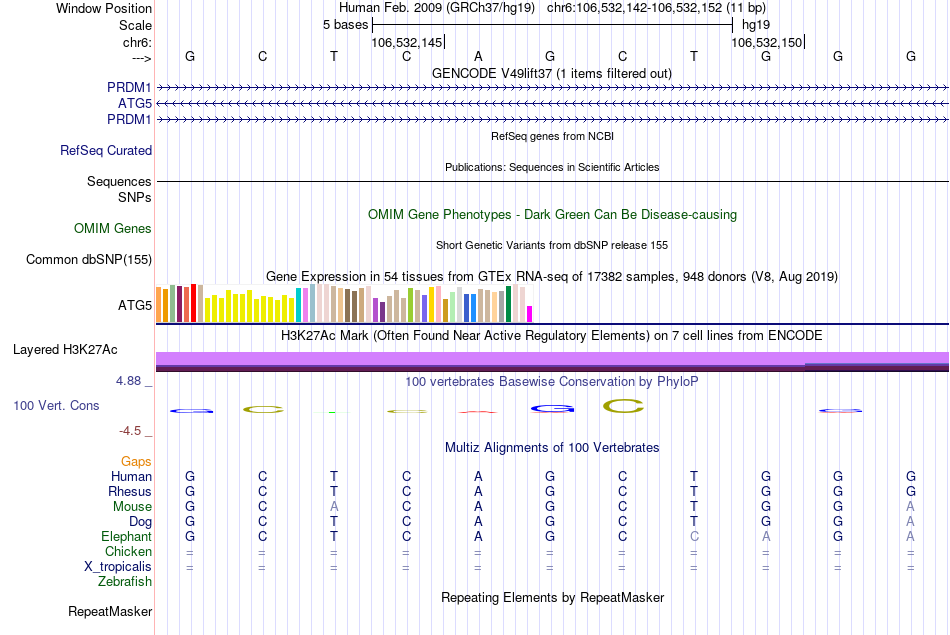Click the hg19 label beside the scale bar
The image size is (950, 635).
(x=756, y=25)
